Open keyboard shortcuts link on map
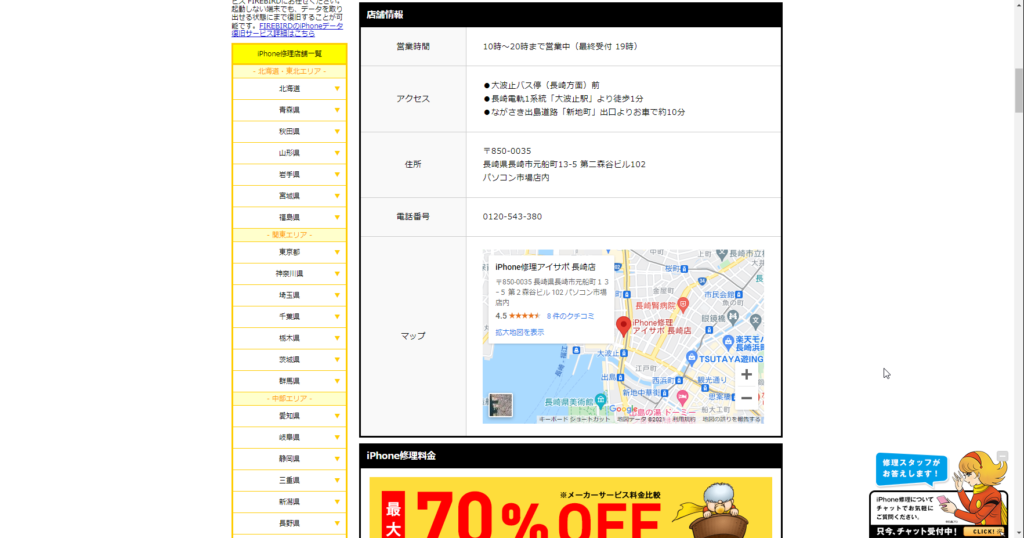The image size is (1024, 538). click(x=575, y=420)
